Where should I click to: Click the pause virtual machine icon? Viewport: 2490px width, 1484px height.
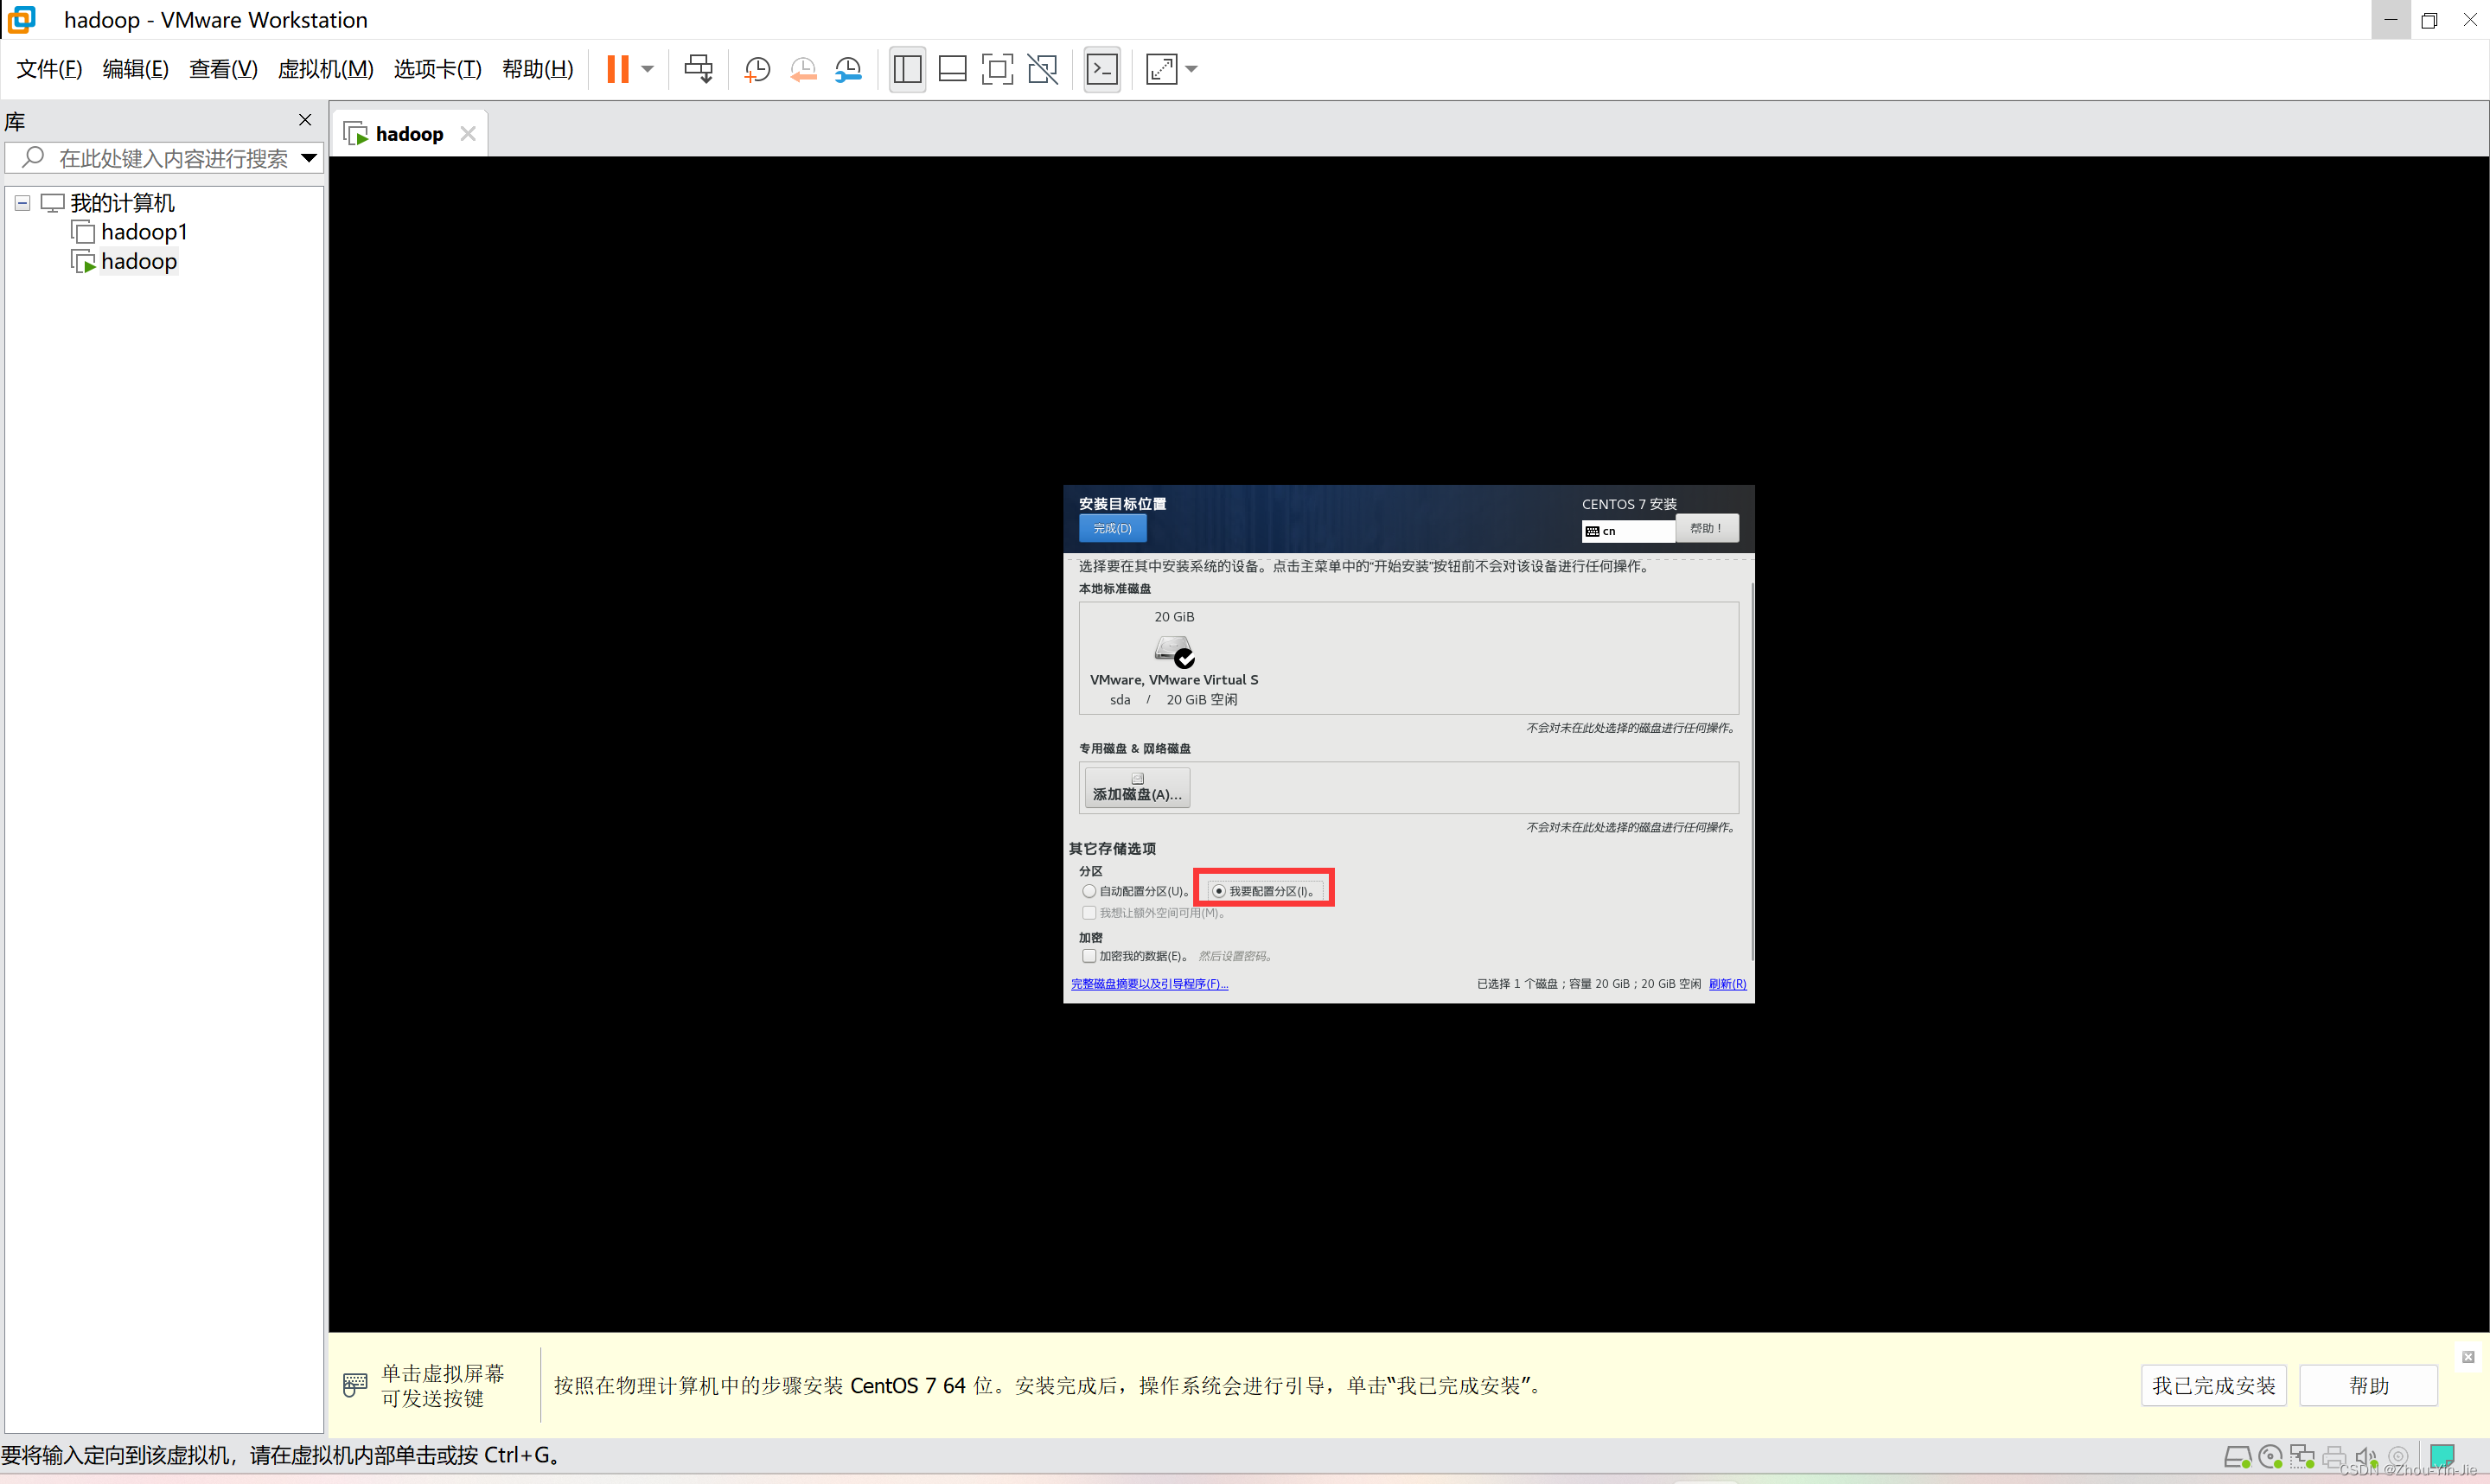coord(617,69)
